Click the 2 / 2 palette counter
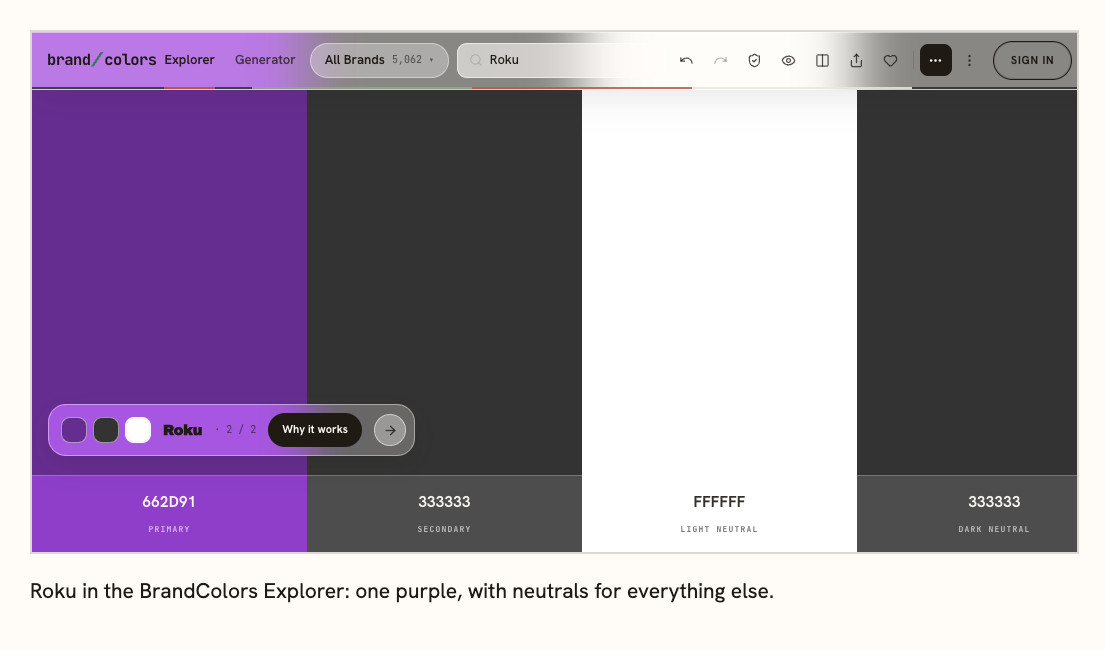1105x650 pixels. [240, 429]
